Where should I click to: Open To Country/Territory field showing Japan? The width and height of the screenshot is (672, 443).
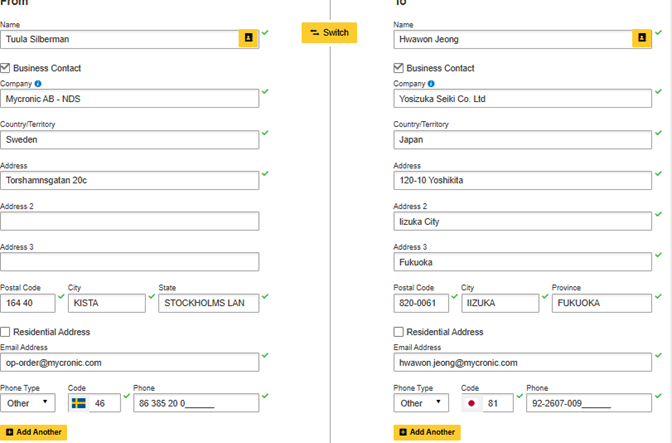pos(522,140)
